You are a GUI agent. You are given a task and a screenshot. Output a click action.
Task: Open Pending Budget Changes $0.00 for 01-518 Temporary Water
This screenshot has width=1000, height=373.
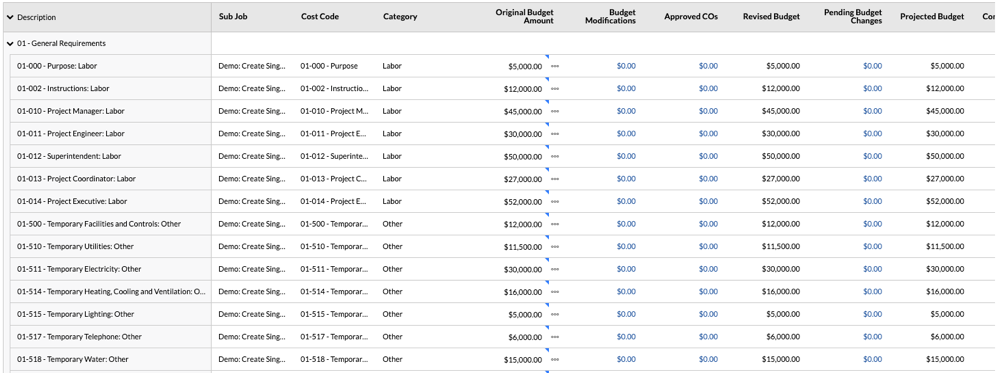872,359
